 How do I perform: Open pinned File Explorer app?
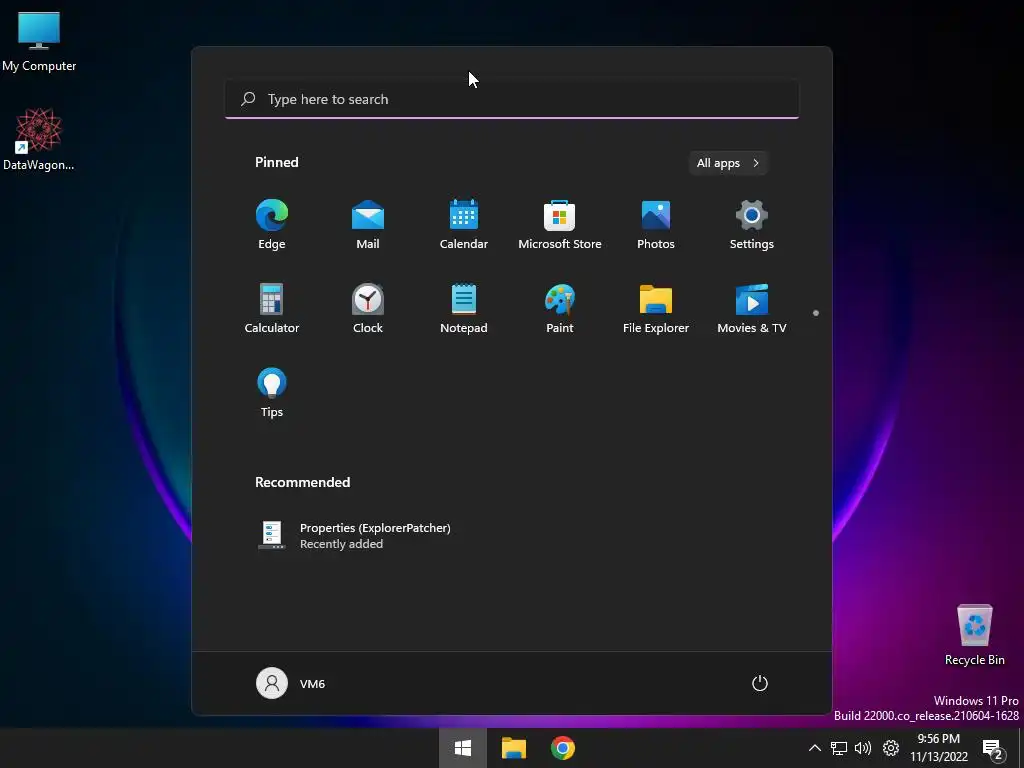pos(656,308)
